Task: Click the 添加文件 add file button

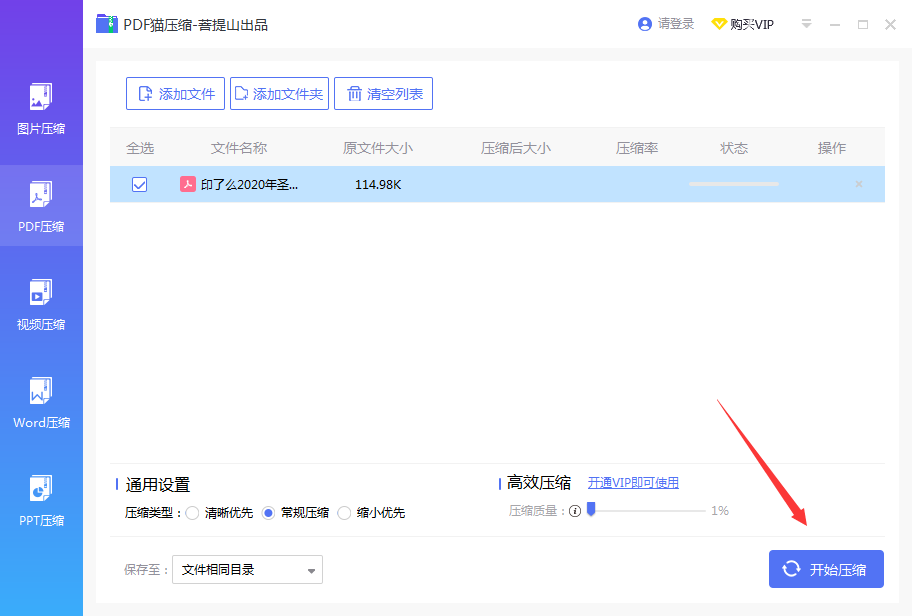Action: (x=175, y=94)
